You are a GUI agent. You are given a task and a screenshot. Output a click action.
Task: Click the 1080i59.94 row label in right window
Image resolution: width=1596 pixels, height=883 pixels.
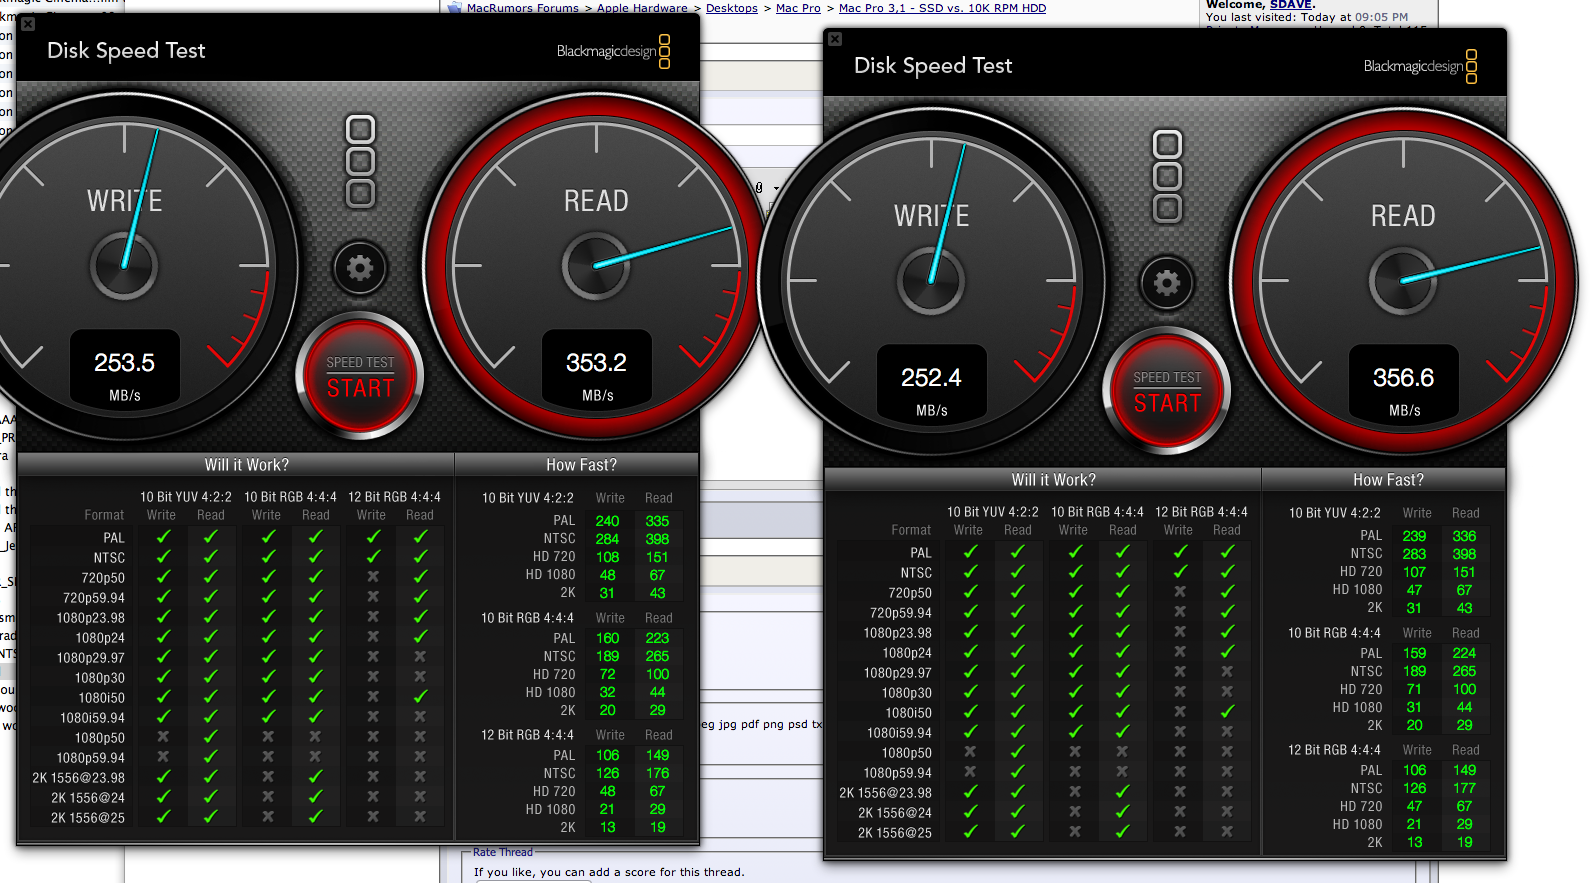tap(899, 733)
